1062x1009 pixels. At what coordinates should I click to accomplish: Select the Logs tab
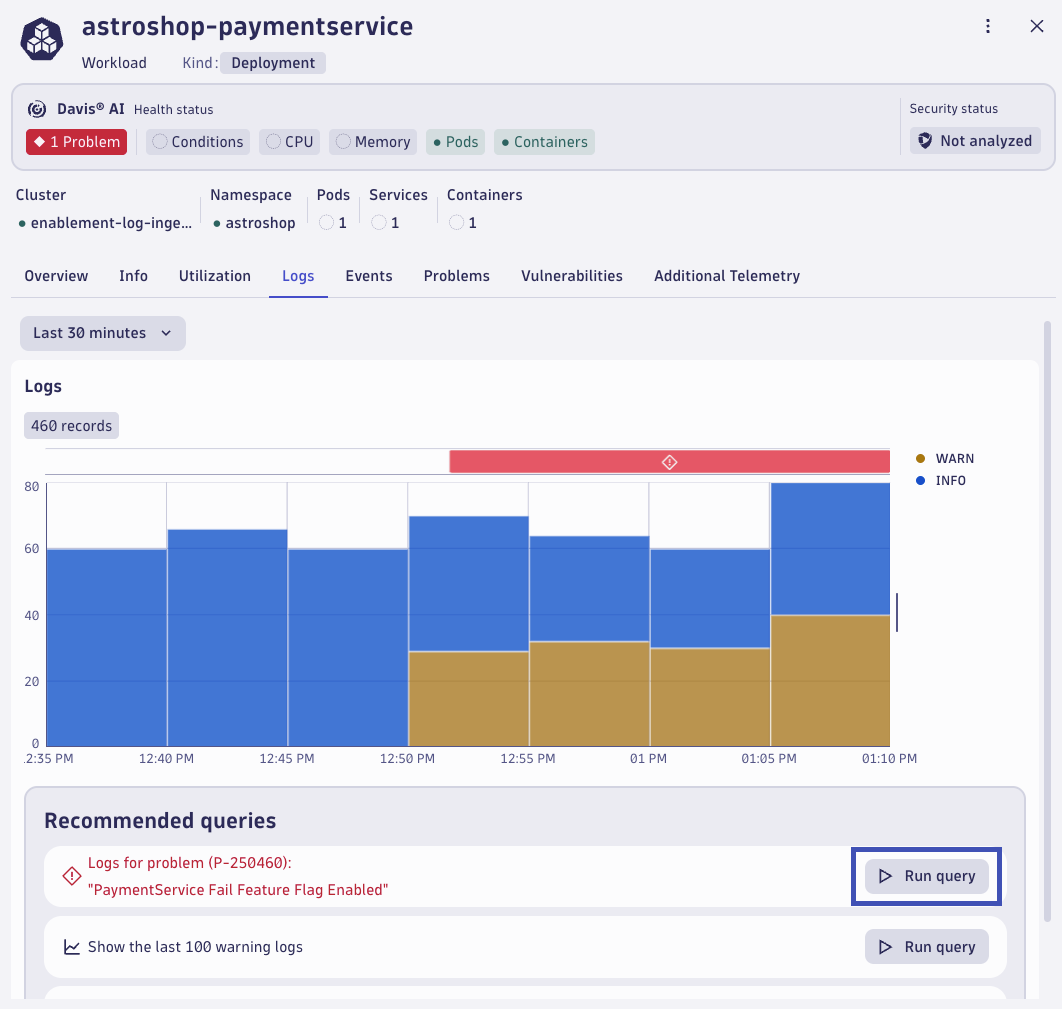(298, 276)
